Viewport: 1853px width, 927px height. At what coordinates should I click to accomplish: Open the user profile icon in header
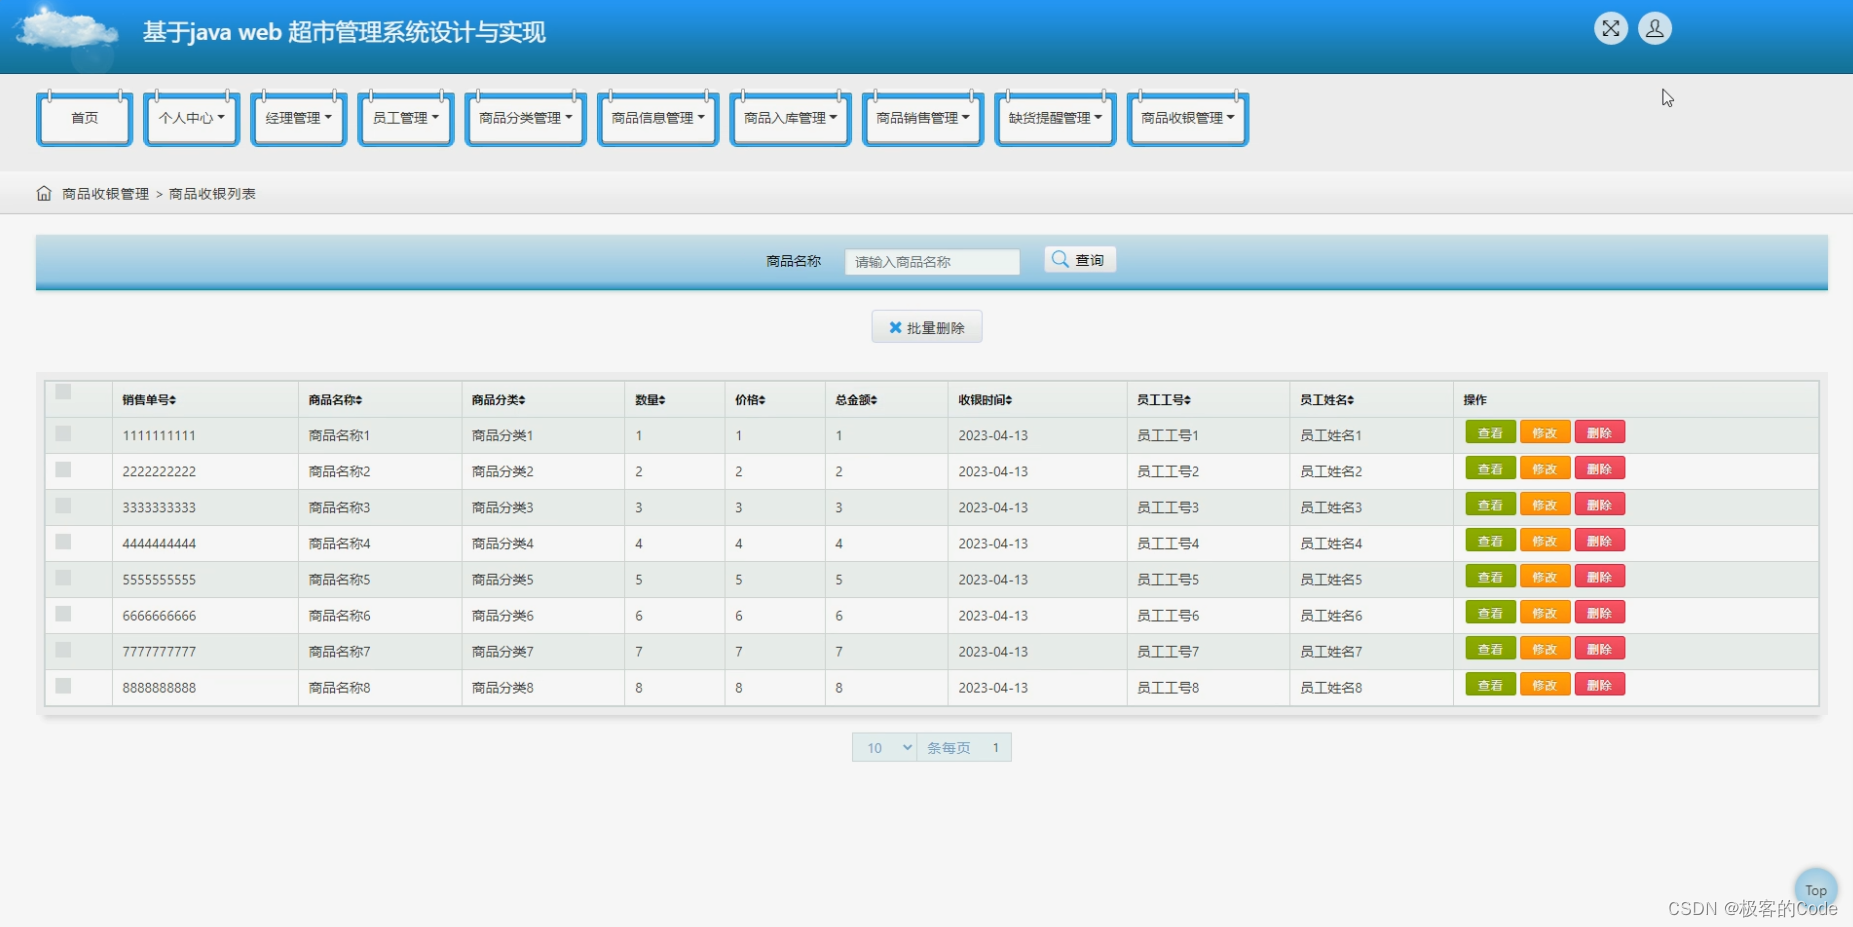(x=1654, y=29)
